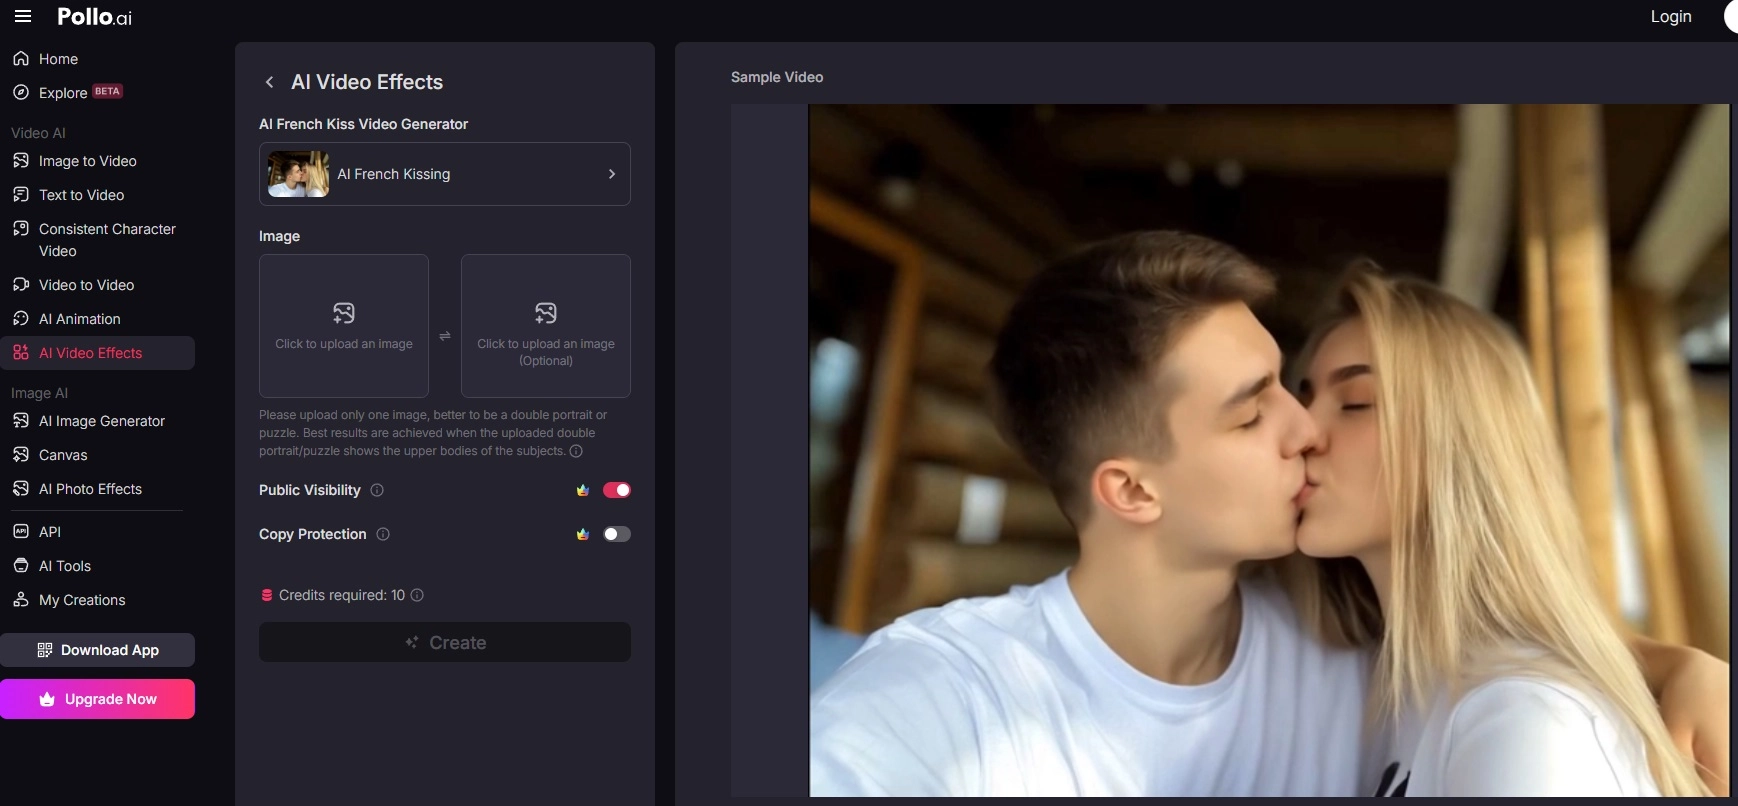Click the Download App button

tap(98, 650)
